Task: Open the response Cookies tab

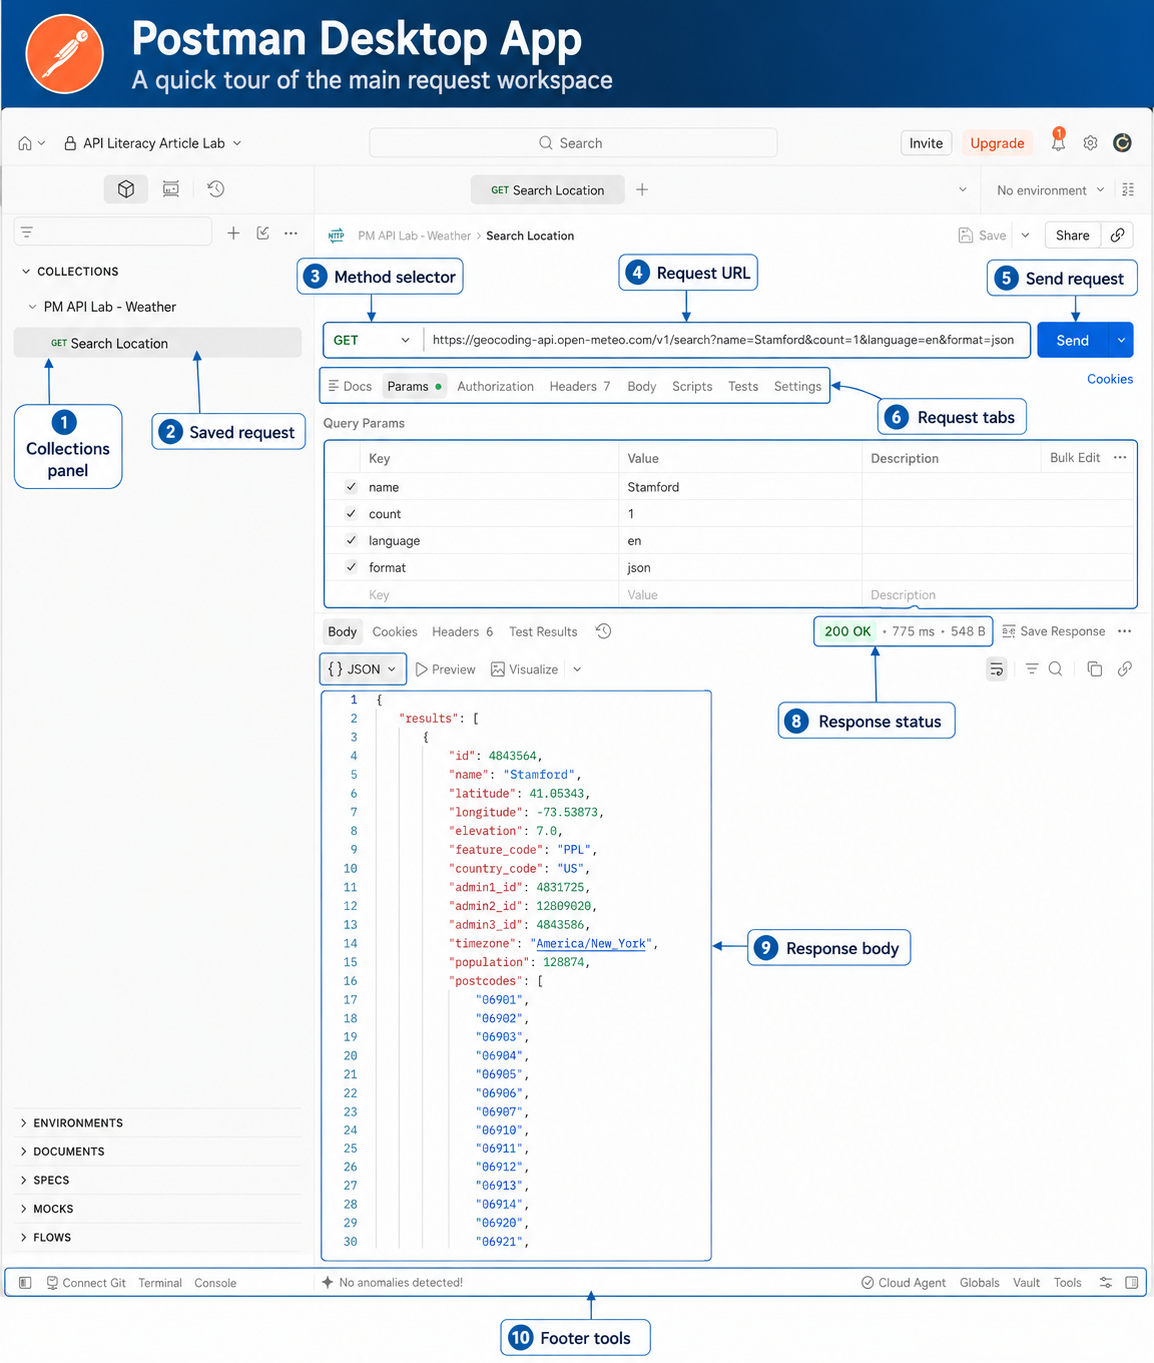Action: pyautogui.click(x=394, y=631)
